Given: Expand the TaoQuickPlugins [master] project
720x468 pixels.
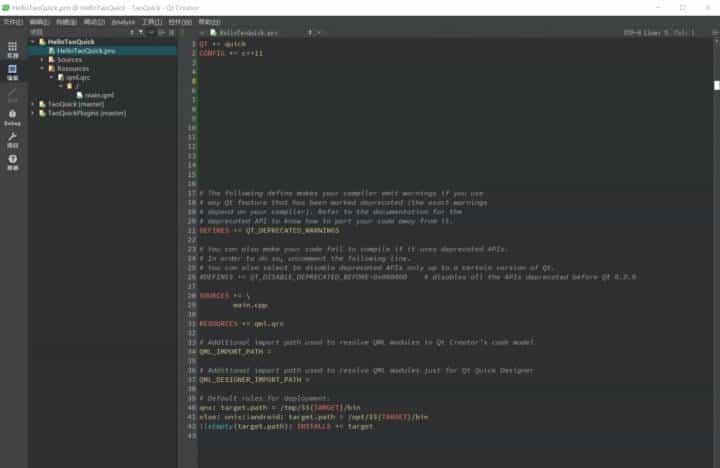Looking at the screenshot, I should 33,113.
